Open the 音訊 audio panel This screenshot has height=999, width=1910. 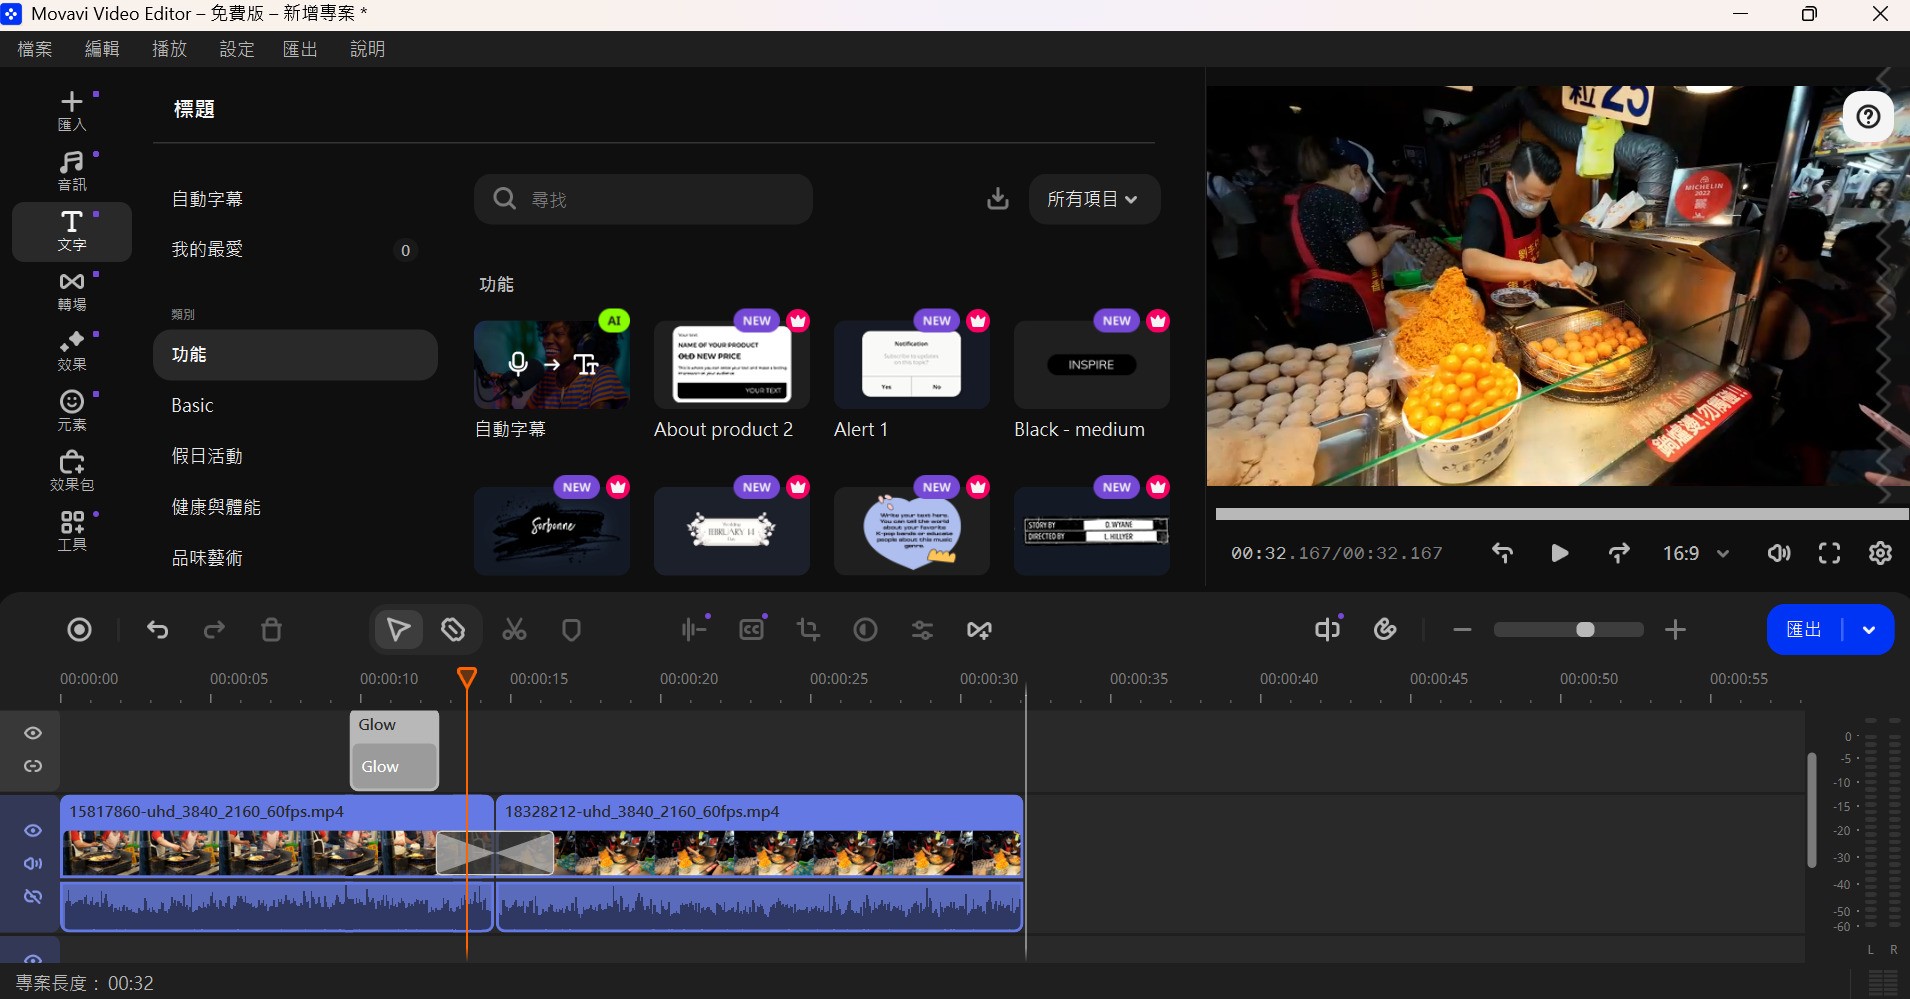(x=72, y=171)
